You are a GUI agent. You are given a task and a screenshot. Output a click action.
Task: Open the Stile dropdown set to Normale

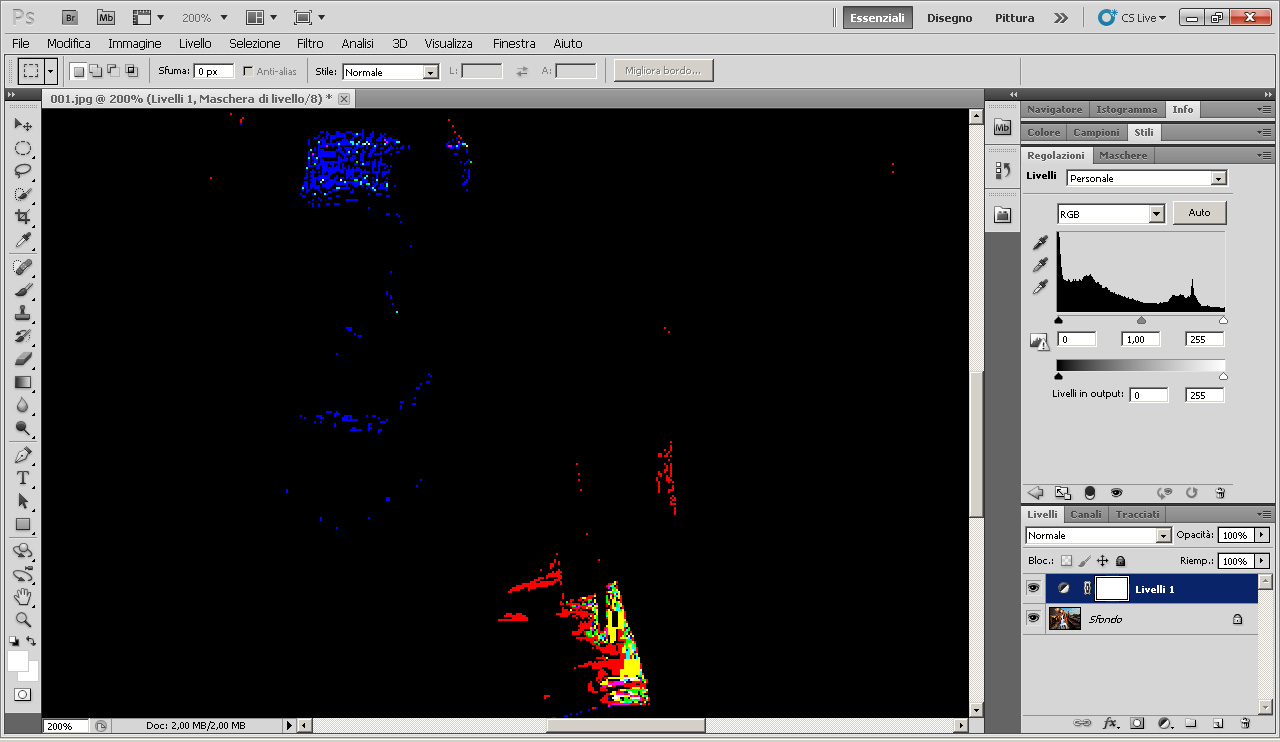point(390,72)
